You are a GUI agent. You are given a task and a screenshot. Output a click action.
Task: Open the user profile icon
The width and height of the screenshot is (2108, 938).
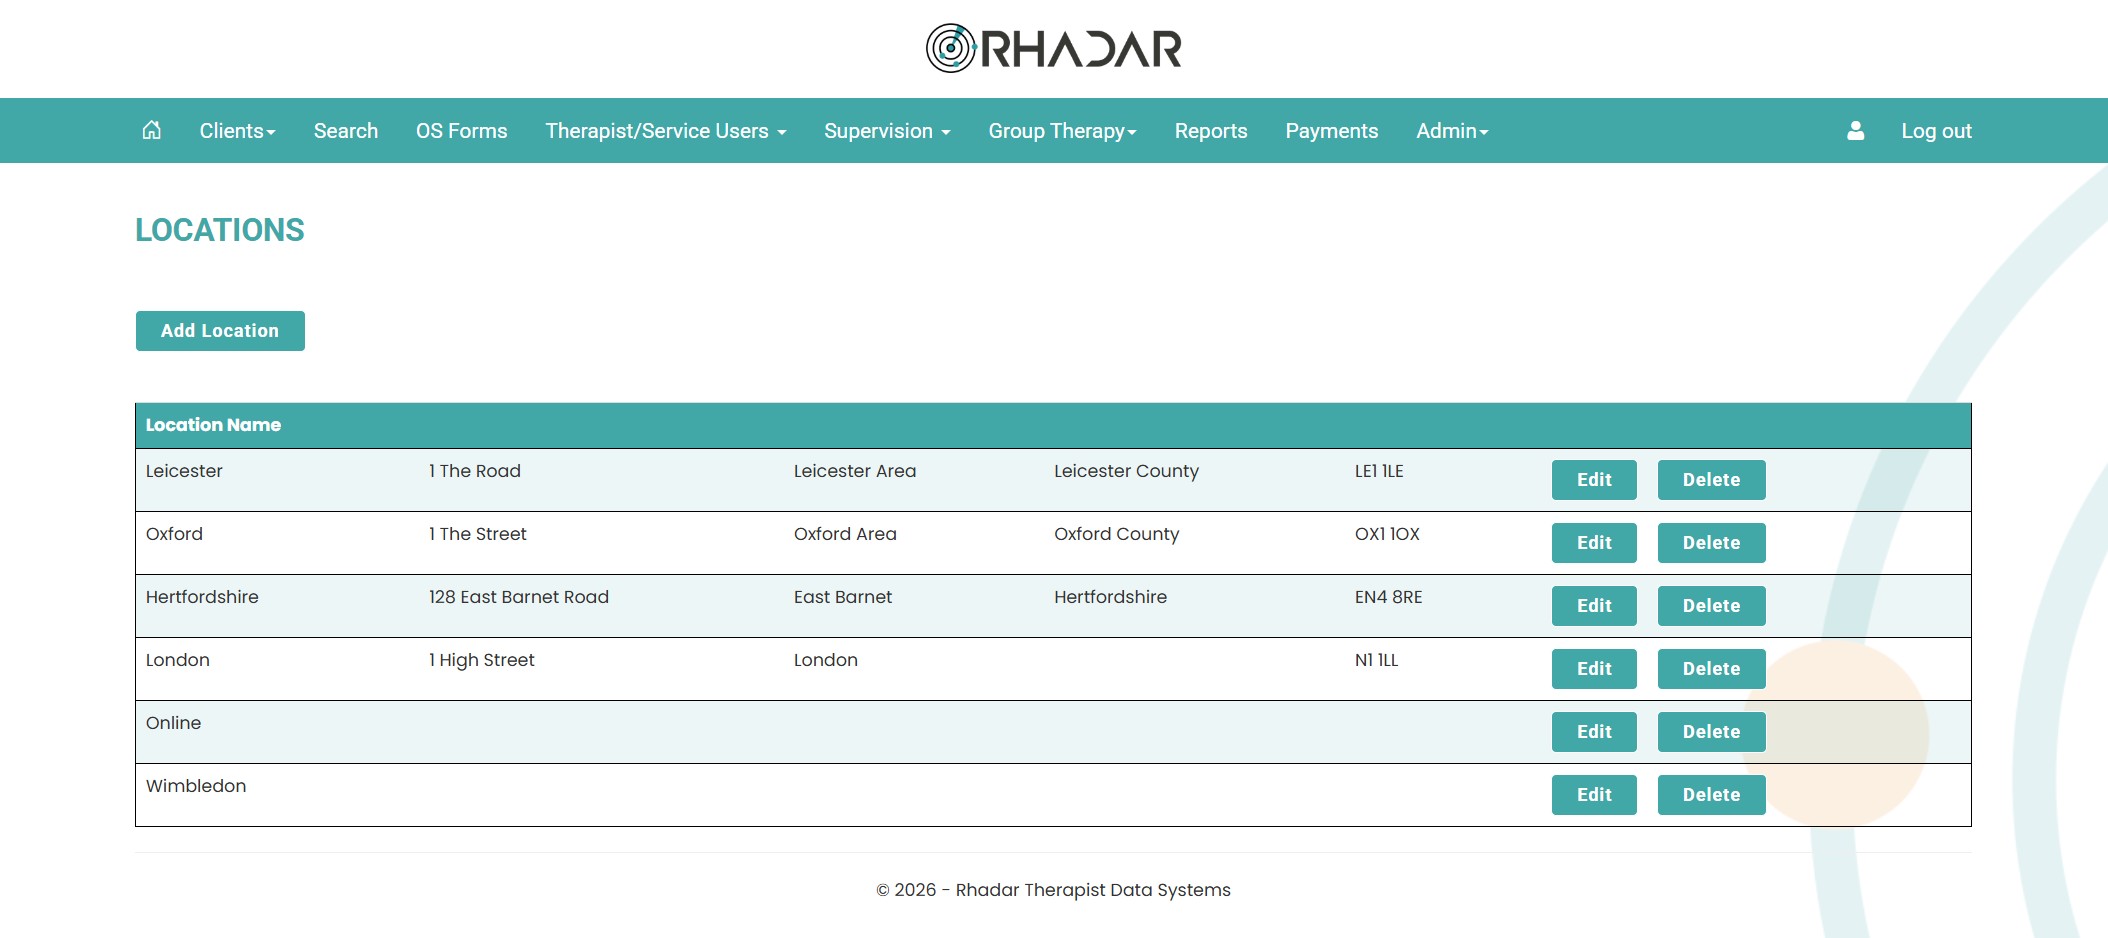tap(1855, 130)
